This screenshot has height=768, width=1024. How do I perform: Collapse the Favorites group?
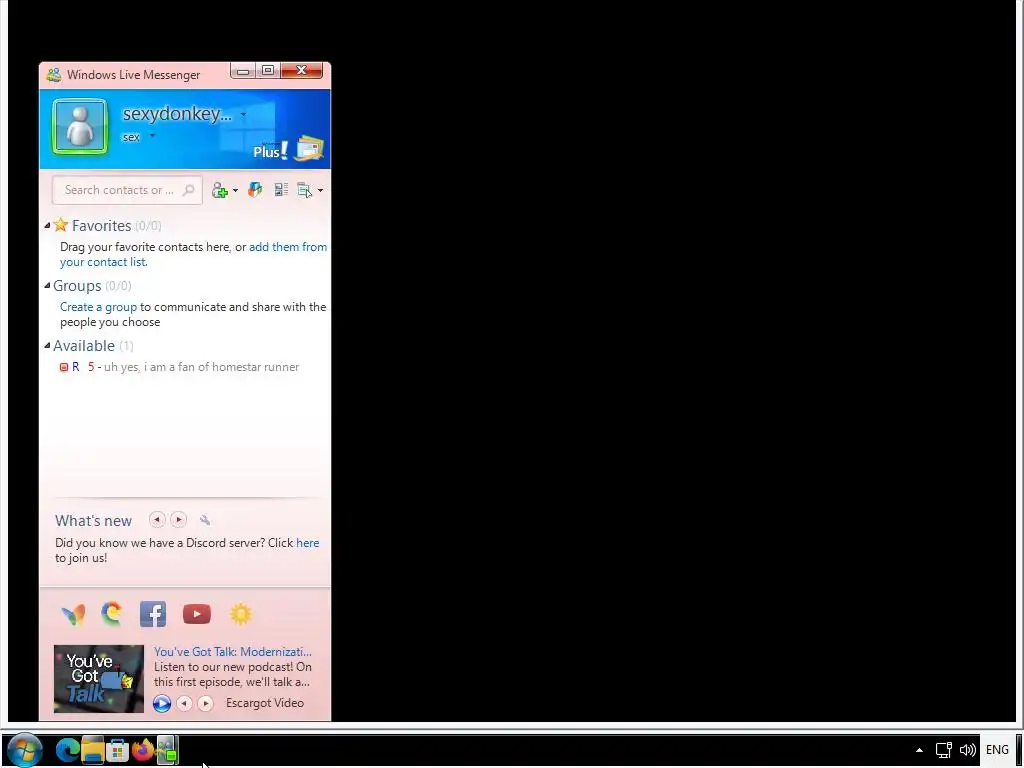pos(47,225)
